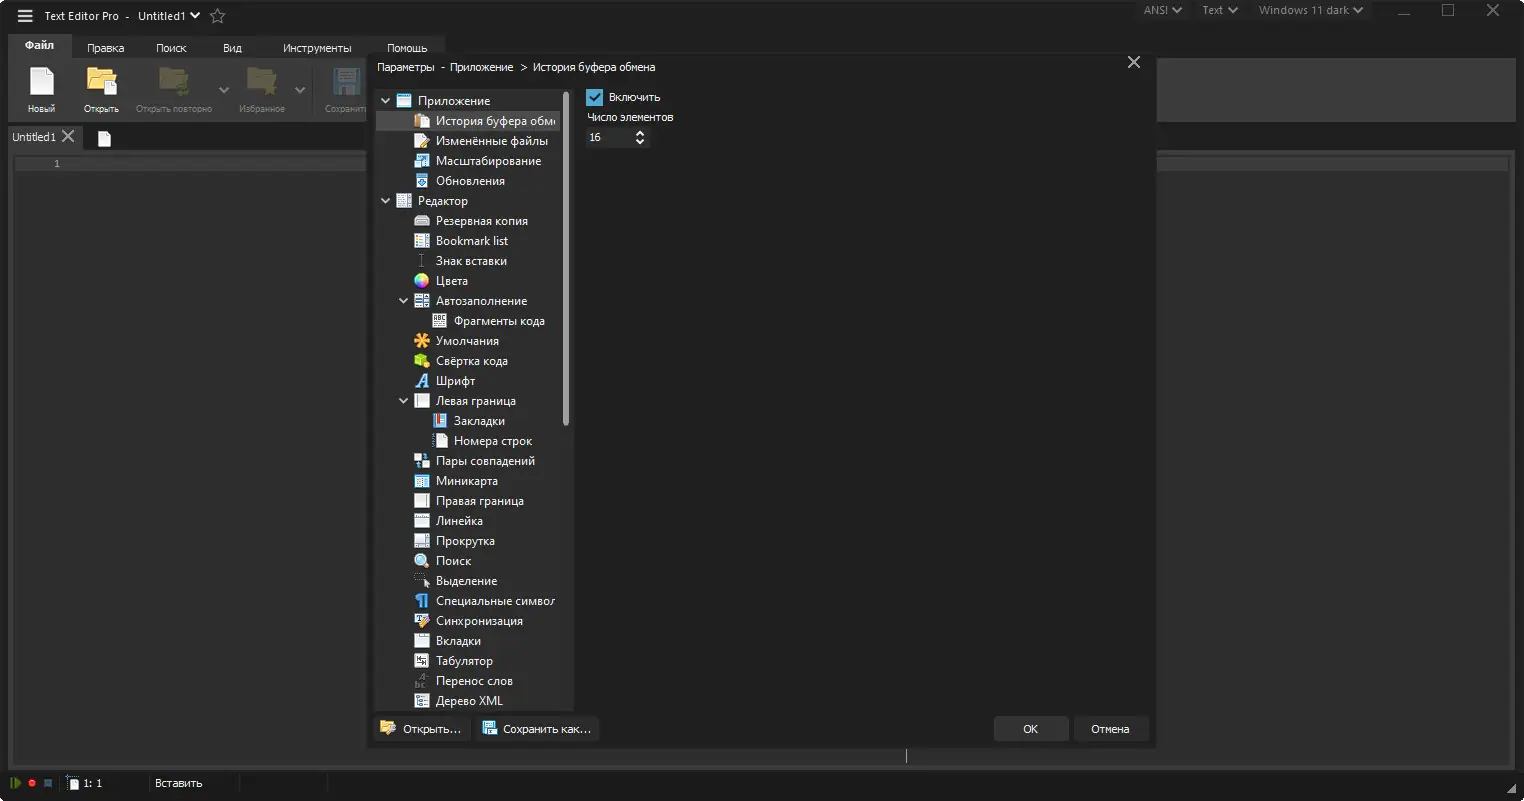Click the Открыть повторно reopen icon

tap(174, 81)
